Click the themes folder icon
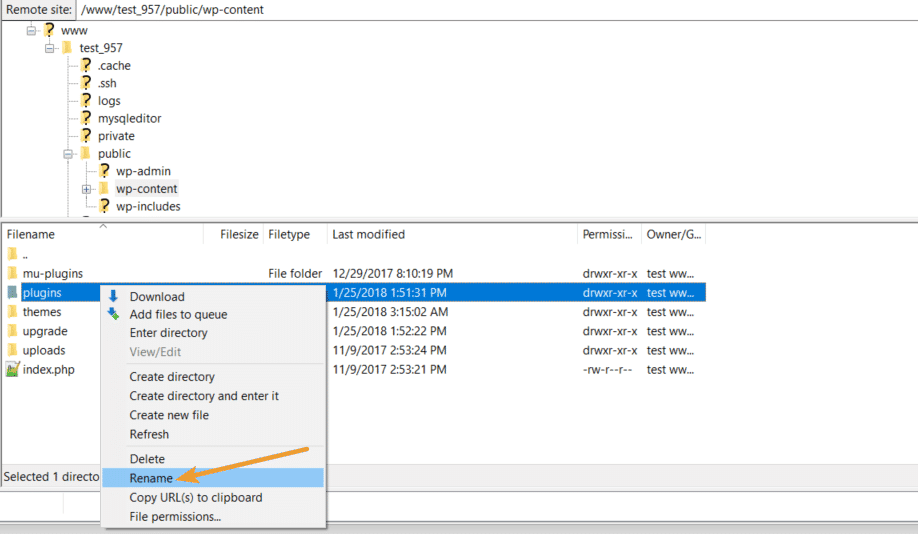The image size is (918, 534). click(x=12, y=312)
